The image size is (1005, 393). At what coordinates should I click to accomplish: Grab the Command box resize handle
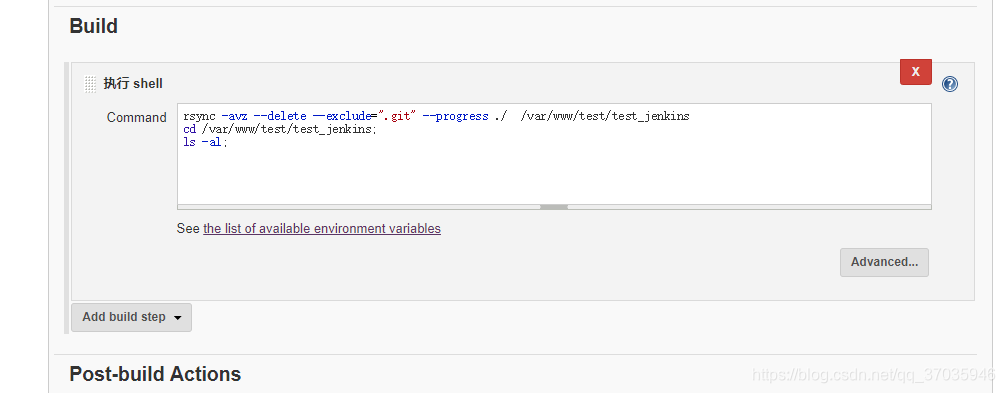click(x=554, y=207)
